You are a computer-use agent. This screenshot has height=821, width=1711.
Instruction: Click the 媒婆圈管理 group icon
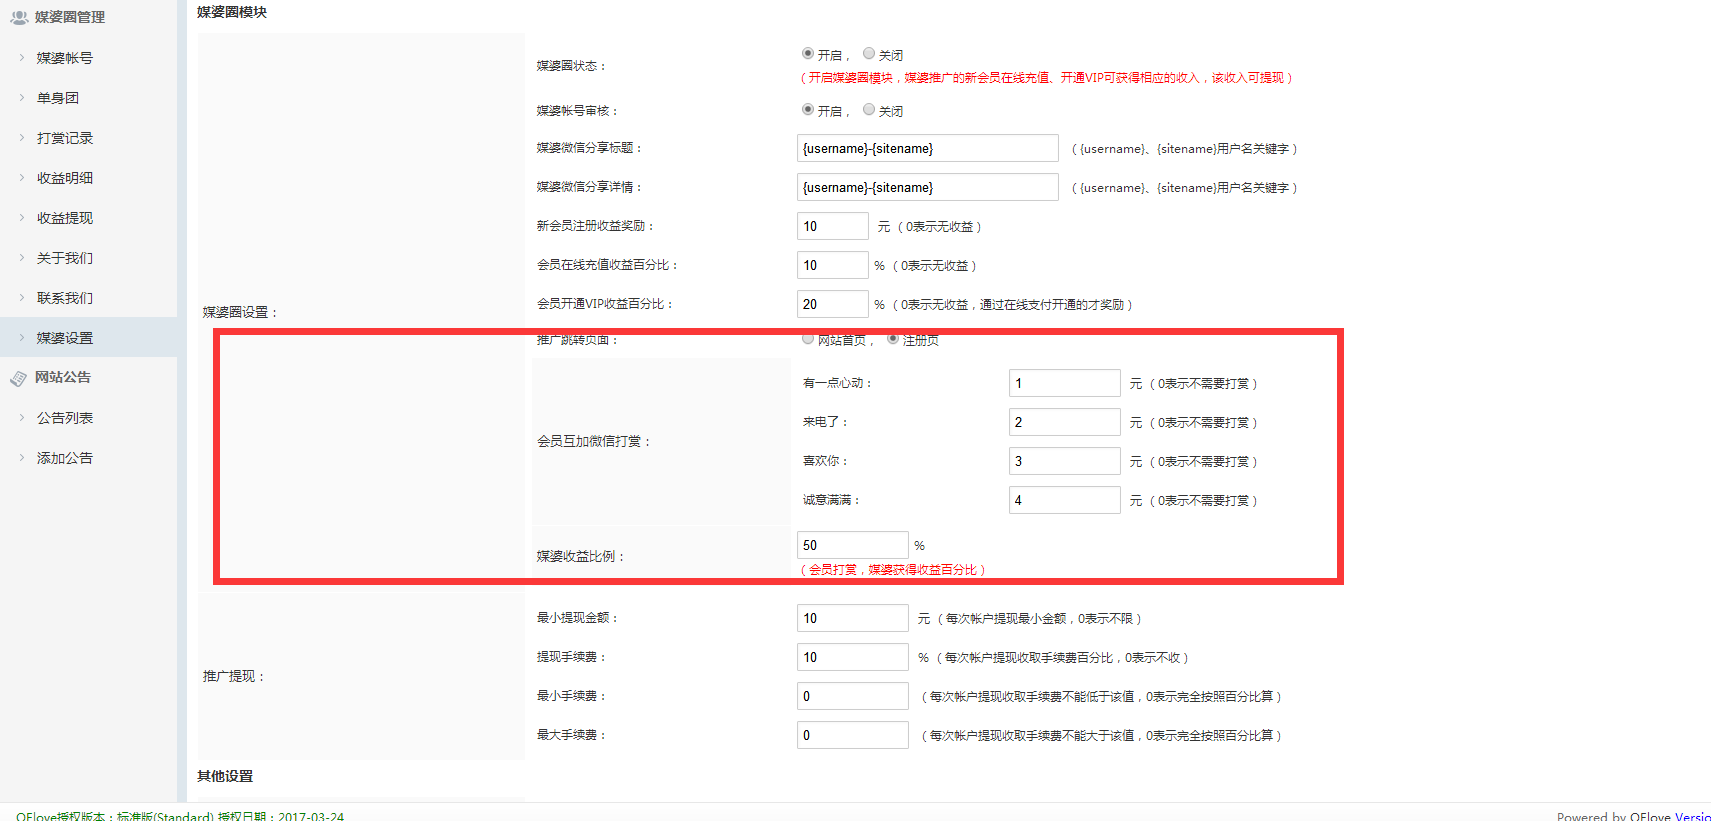pos(19,17)
